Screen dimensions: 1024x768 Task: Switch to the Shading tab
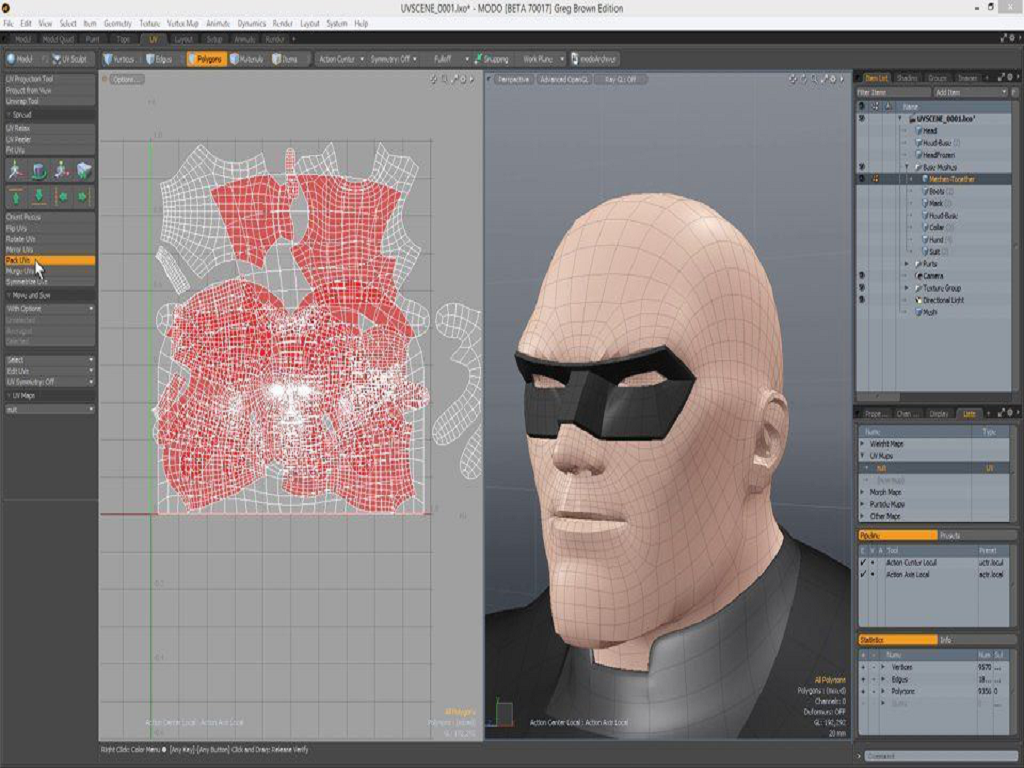click(x=907, y=78)
